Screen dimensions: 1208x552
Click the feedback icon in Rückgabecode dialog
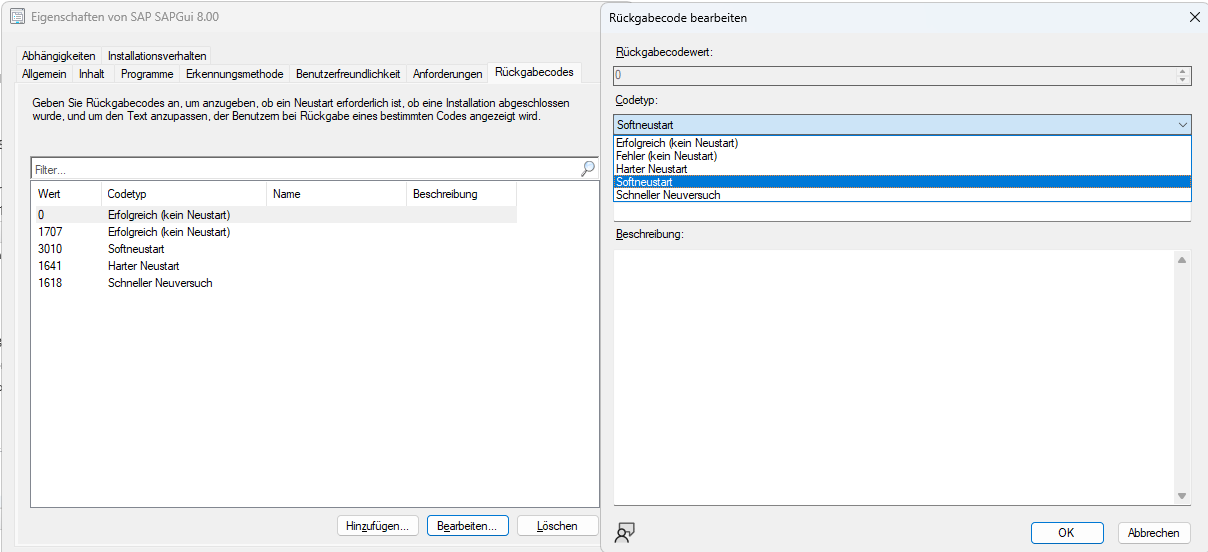(x=625, y=532)
